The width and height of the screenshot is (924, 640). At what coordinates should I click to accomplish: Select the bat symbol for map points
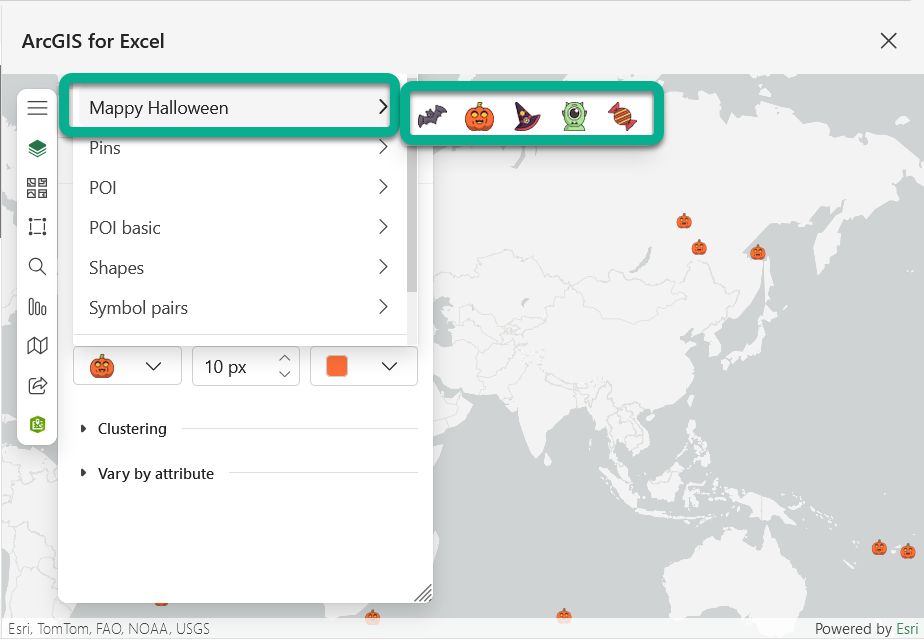[x=432, y=113]
